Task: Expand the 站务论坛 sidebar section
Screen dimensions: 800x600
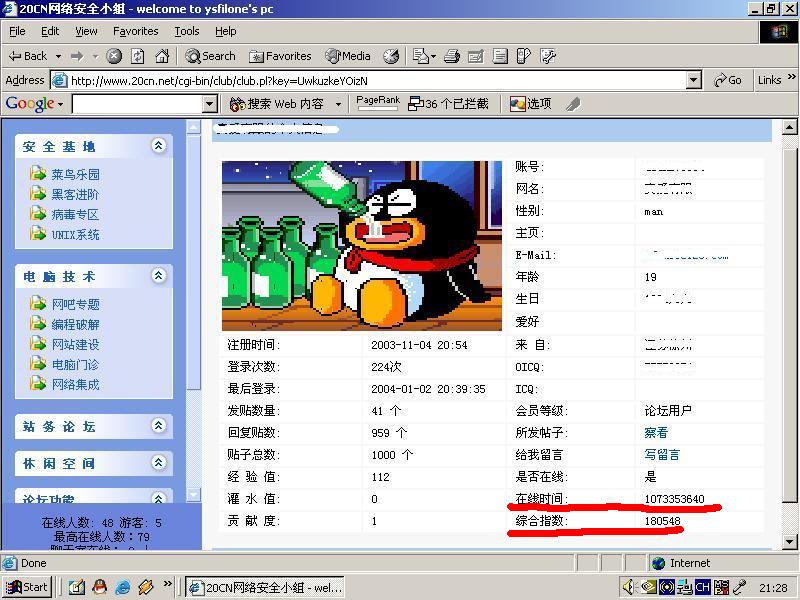Action: coord(159,425)
